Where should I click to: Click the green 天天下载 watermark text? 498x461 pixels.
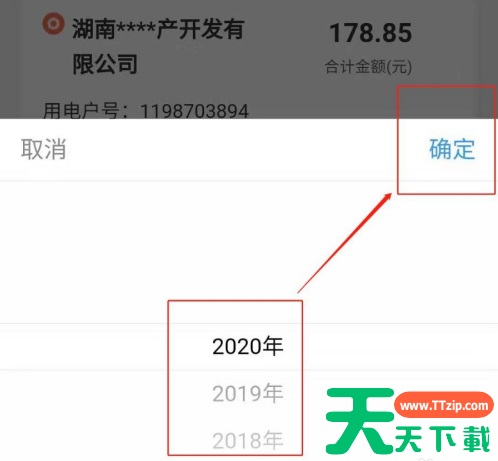(x=443, y=439)
